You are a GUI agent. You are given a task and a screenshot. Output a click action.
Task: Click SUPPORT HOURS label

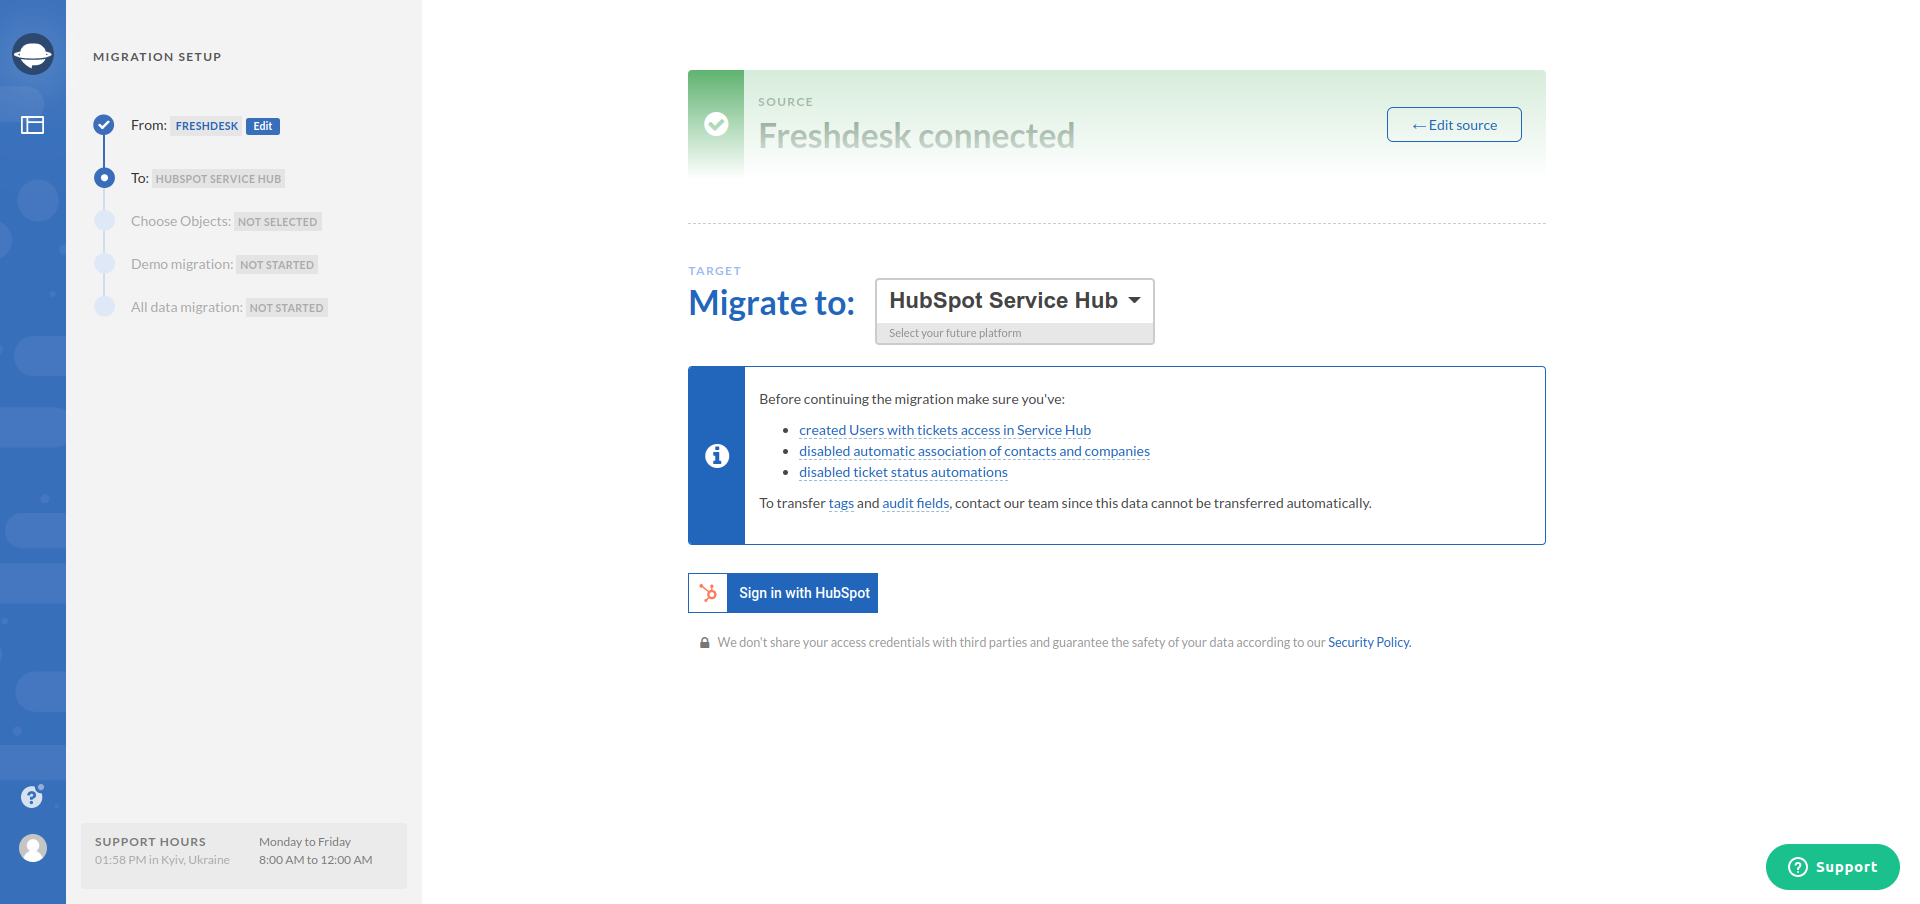click(x=150, y=842)
